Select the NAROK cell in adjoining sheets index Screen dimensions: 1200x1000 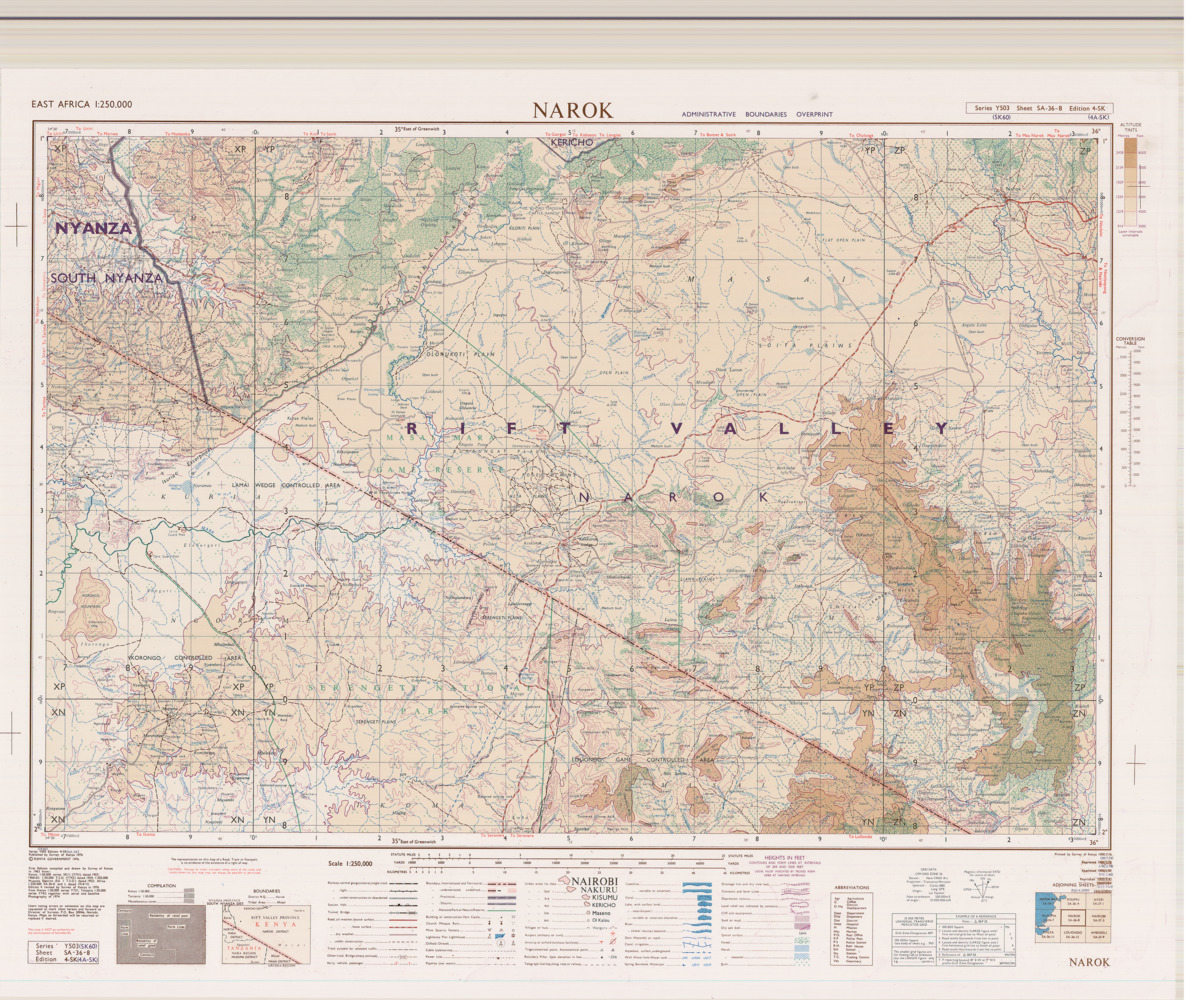[x=1073, y=917]
